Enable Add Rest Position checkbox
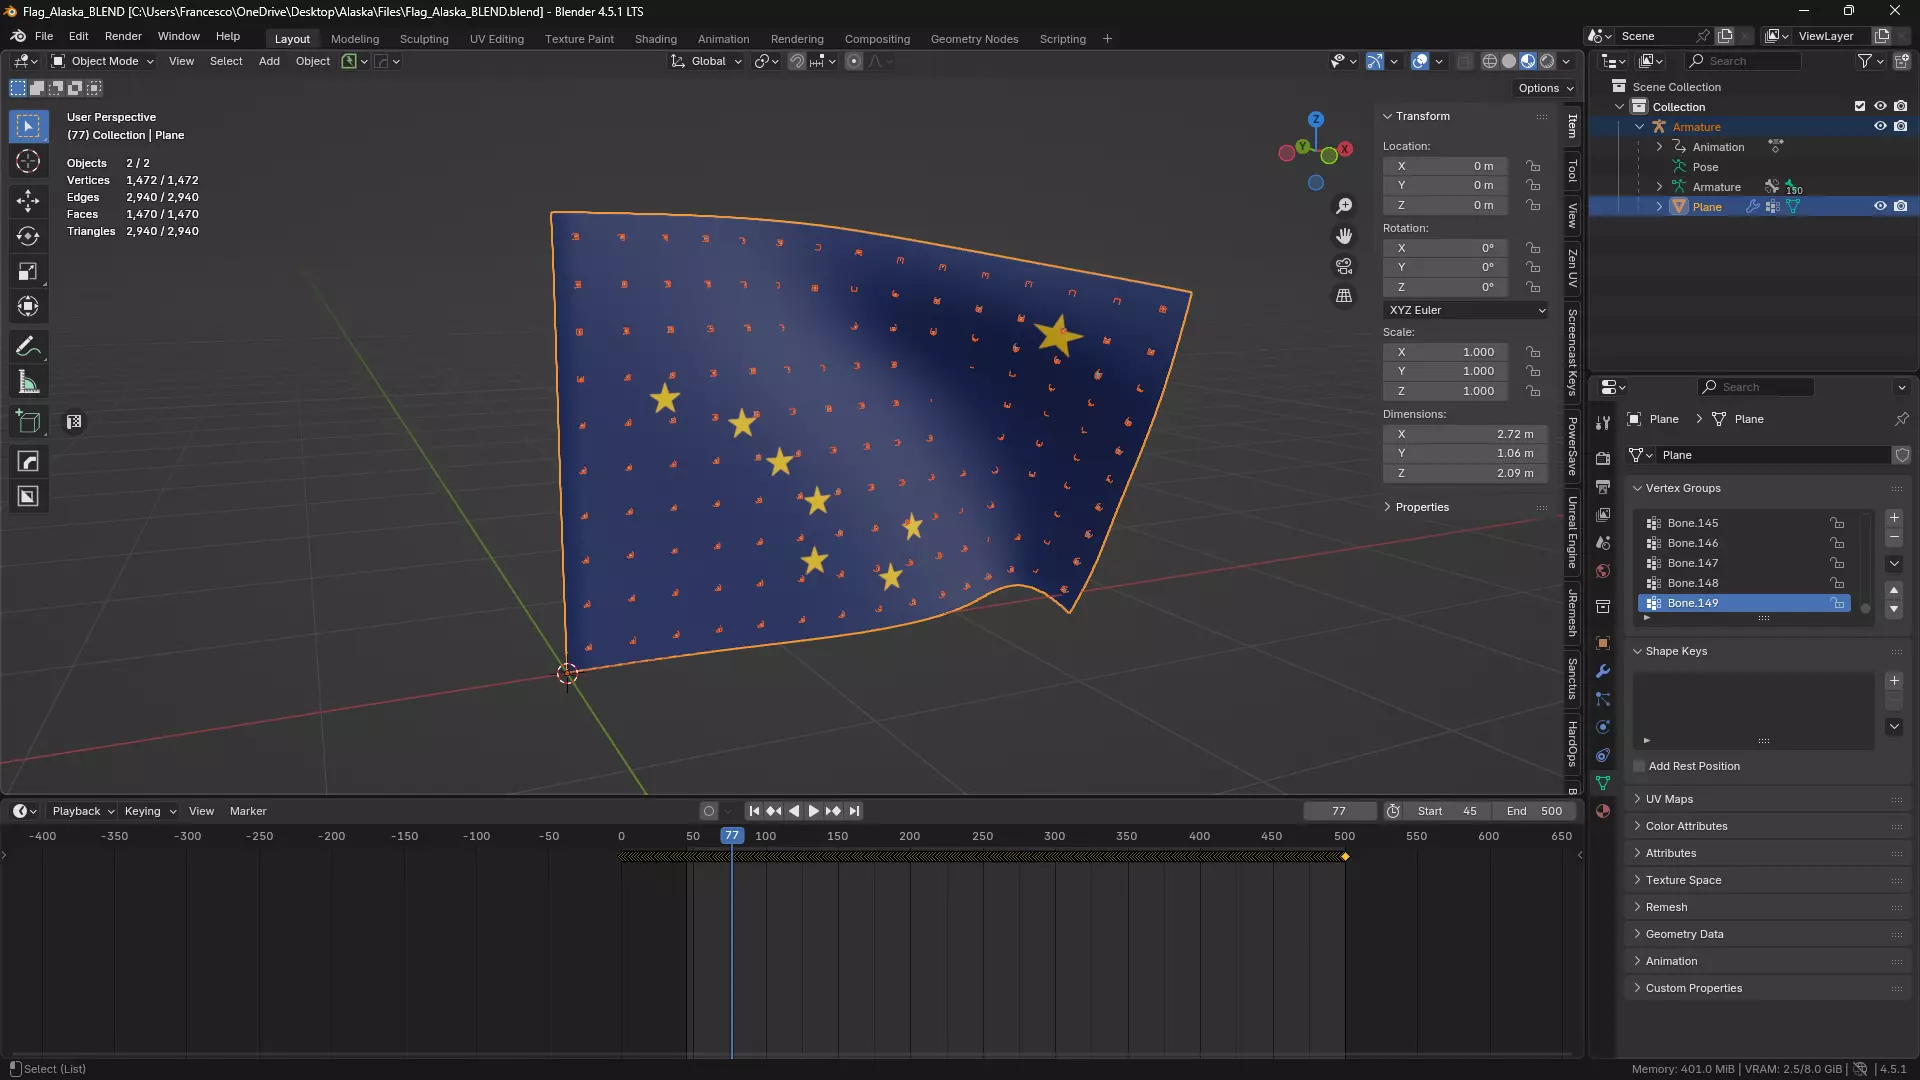 1639,766
